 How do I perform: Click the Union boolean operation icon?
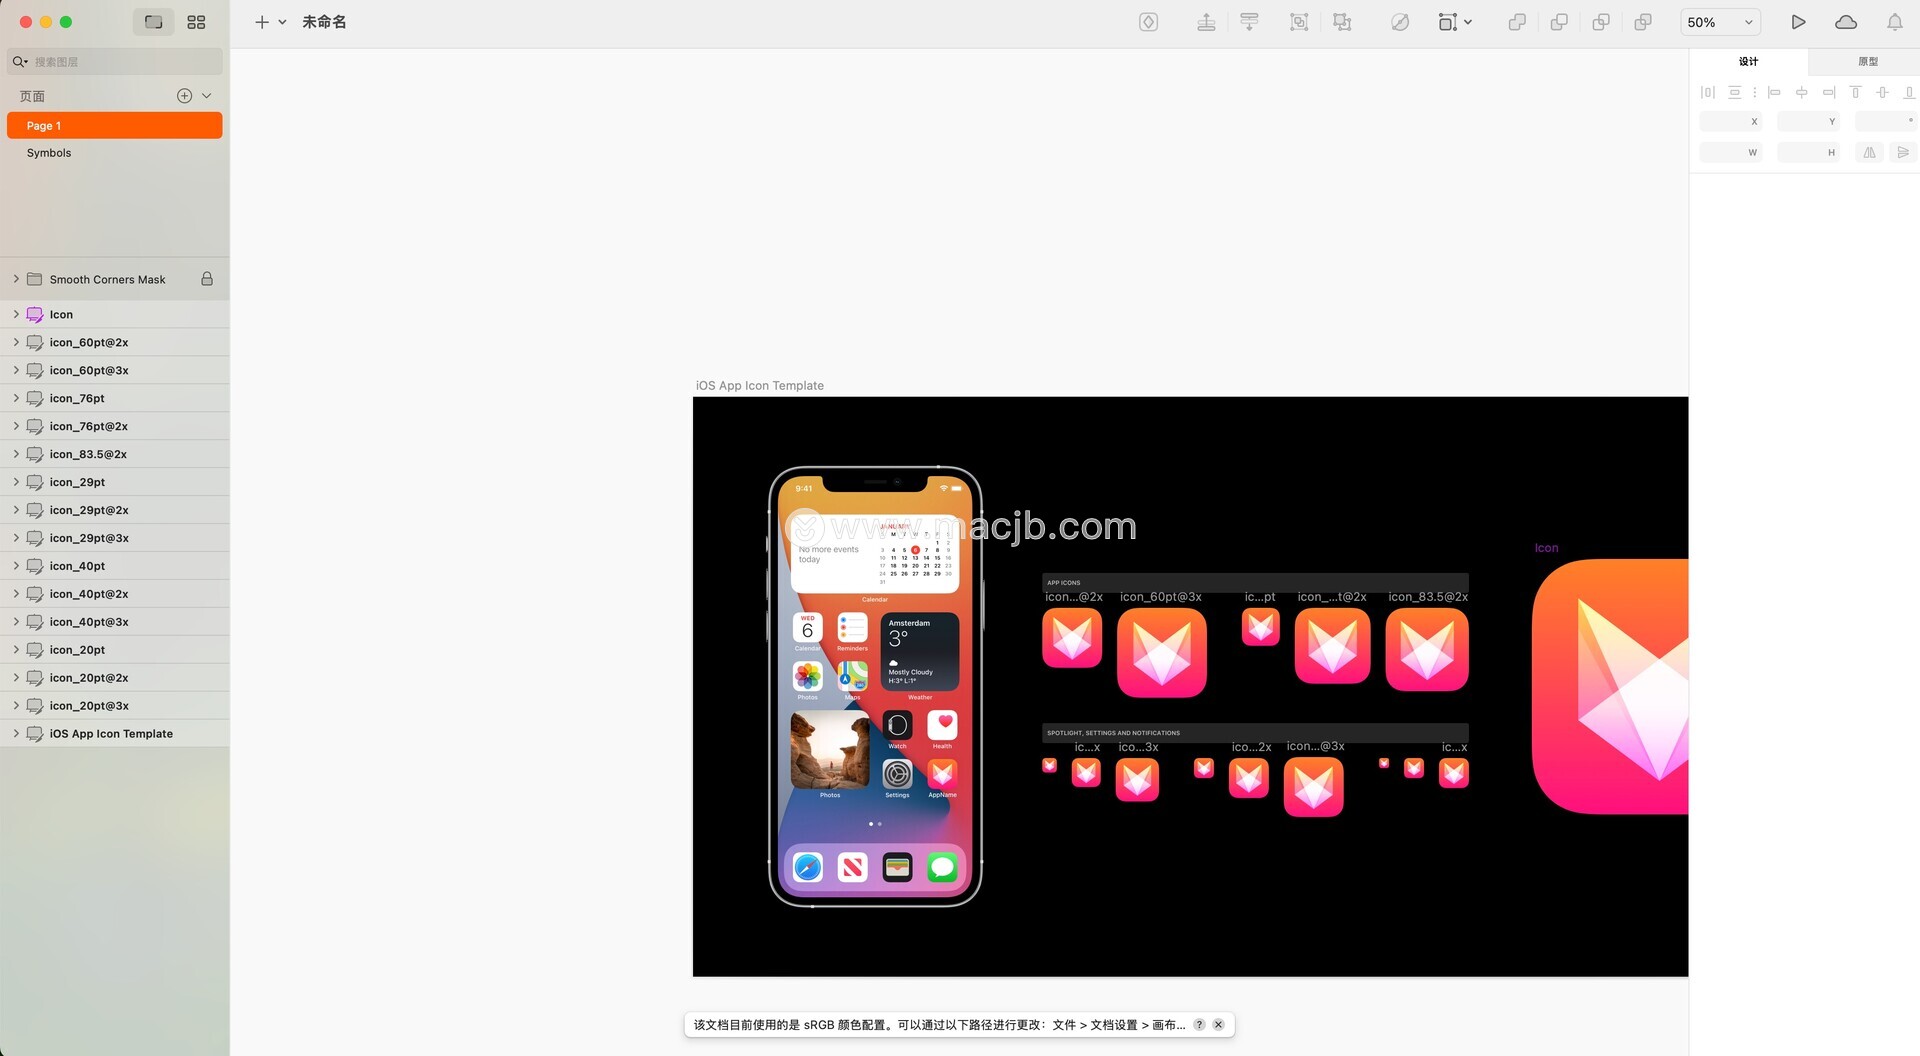1517,22
